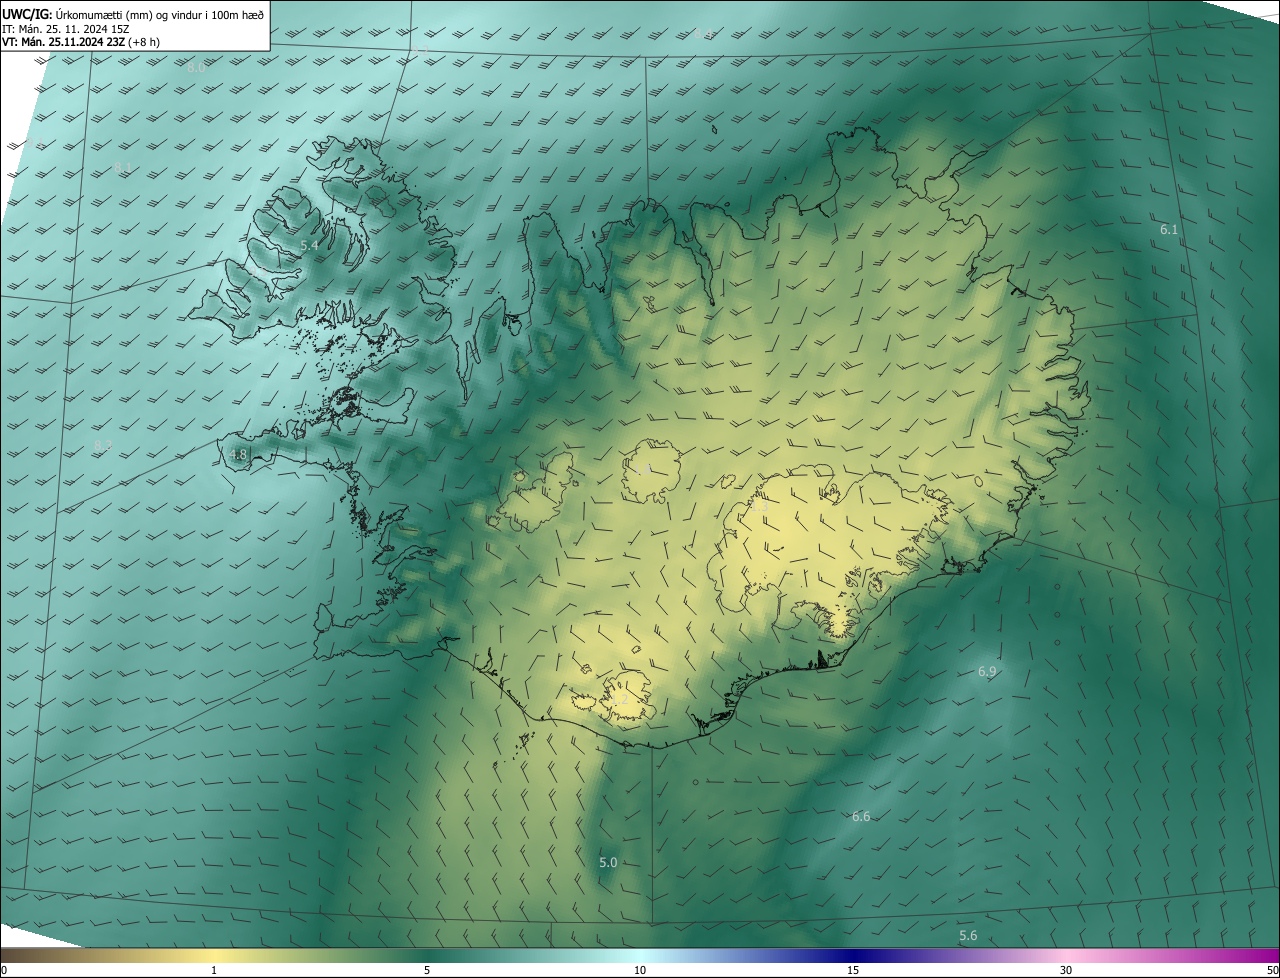This screenshot has width=1280, height=978.
Task: Click the faint 8.1 value west of the Westfjords
Action: point(123,167)
